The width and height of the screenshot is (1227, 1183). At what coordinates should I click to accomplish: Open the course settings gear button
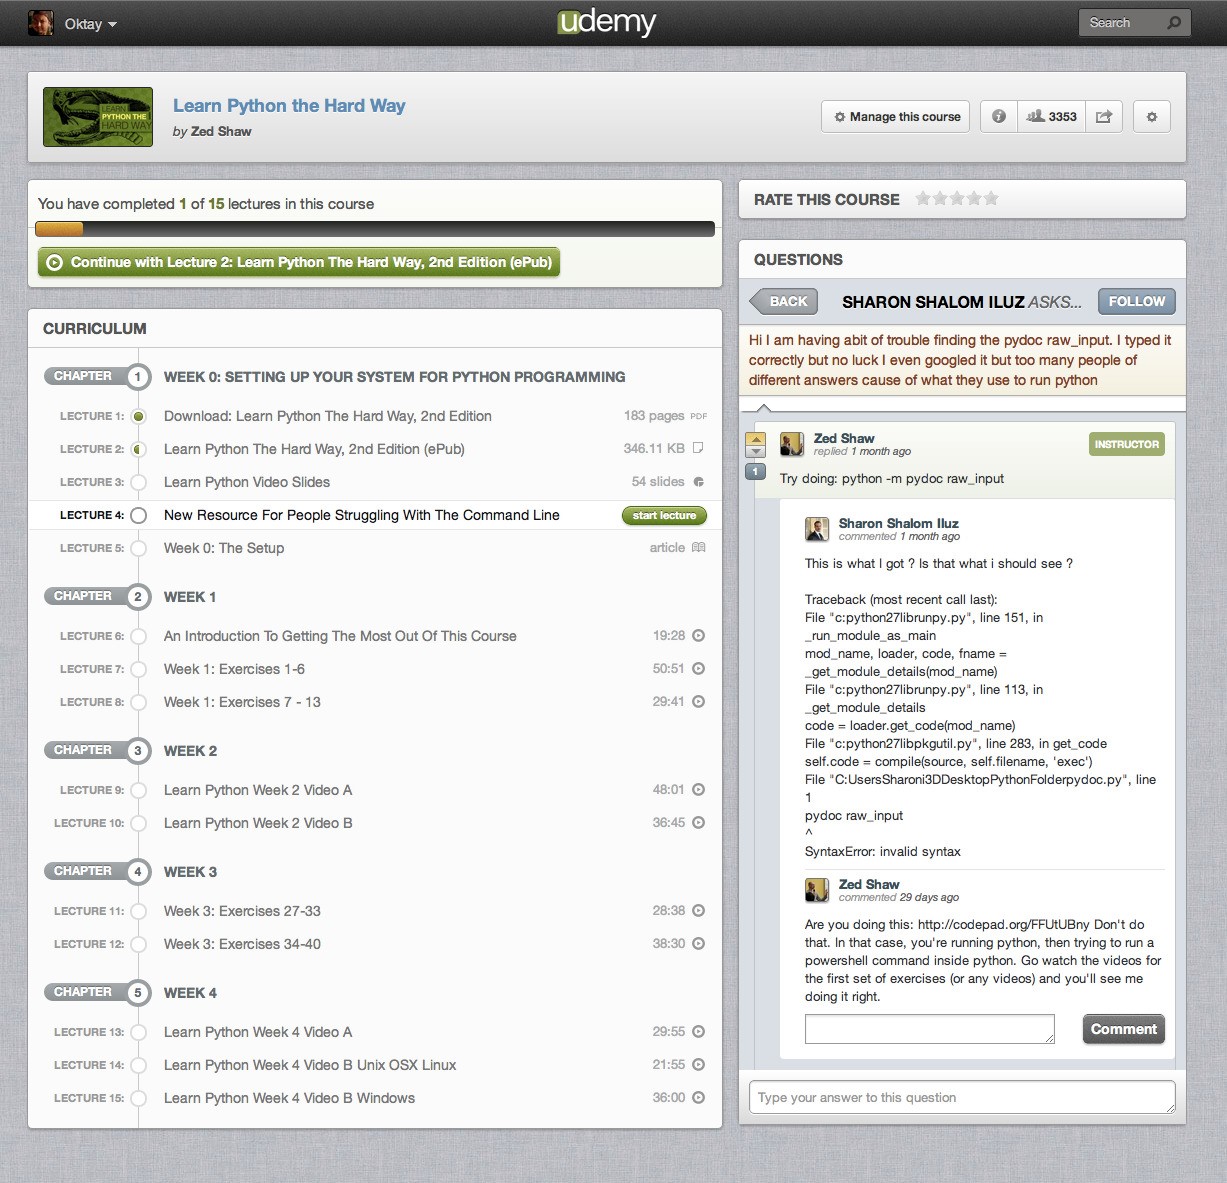(x=1151, y=117)
